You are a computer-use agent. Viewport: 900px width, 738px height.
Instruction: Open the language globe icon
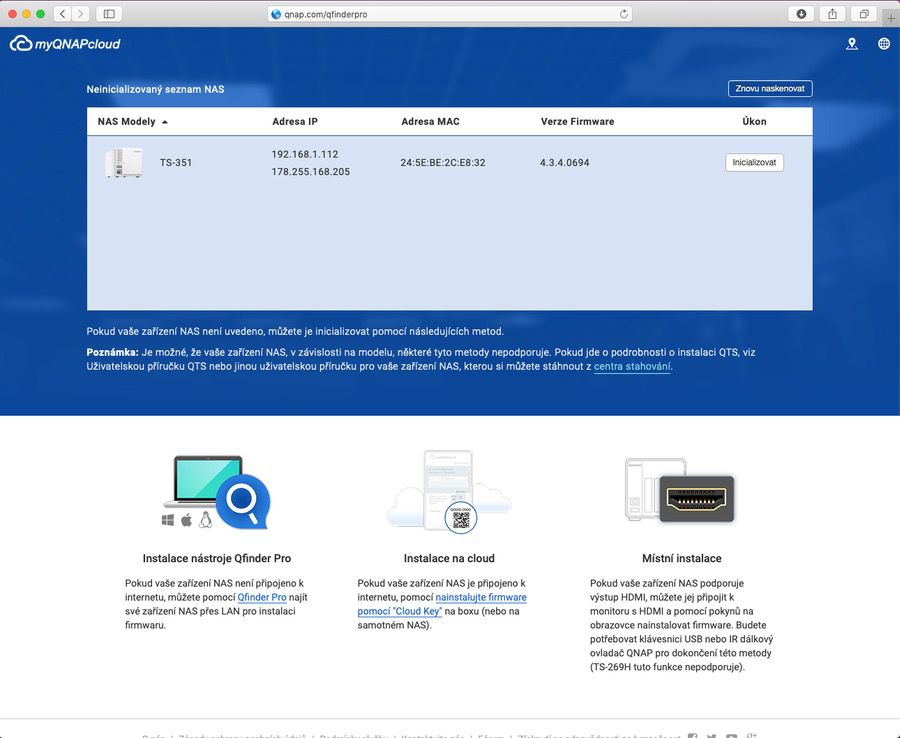coord(884,44)
